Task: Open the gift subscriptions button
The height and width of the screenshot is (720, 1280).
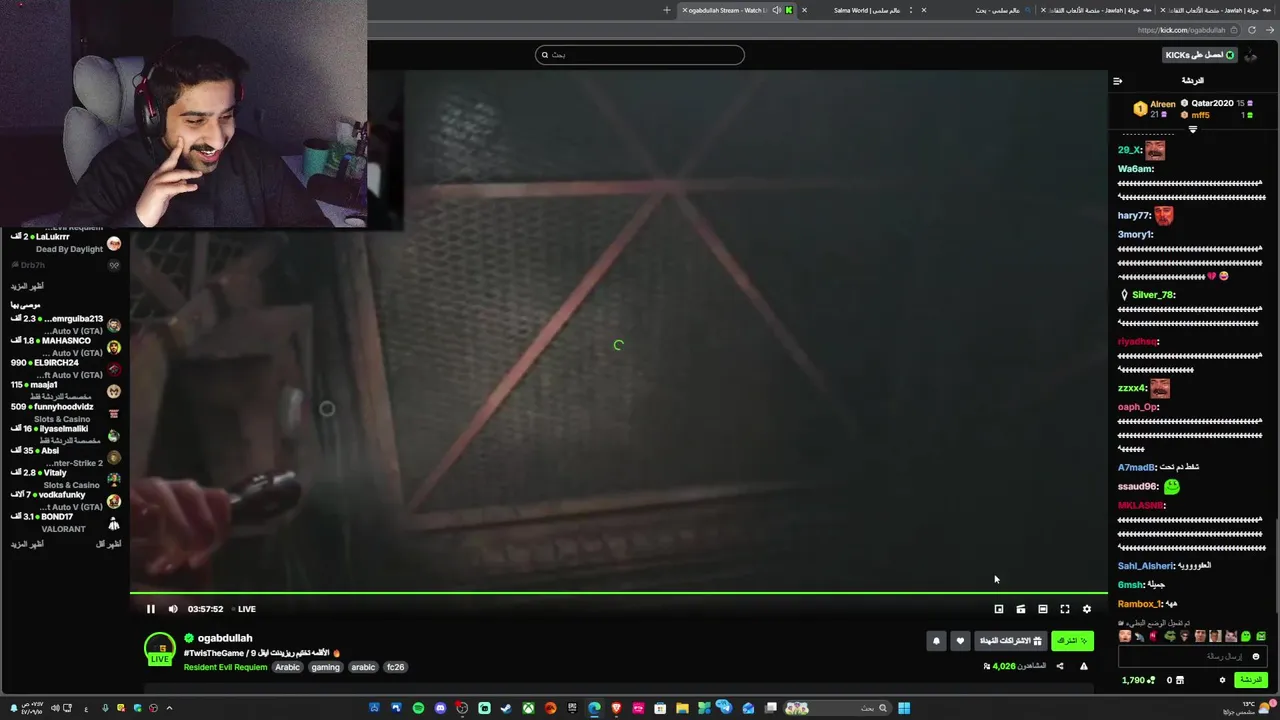Action: [x=1010, y=641]
